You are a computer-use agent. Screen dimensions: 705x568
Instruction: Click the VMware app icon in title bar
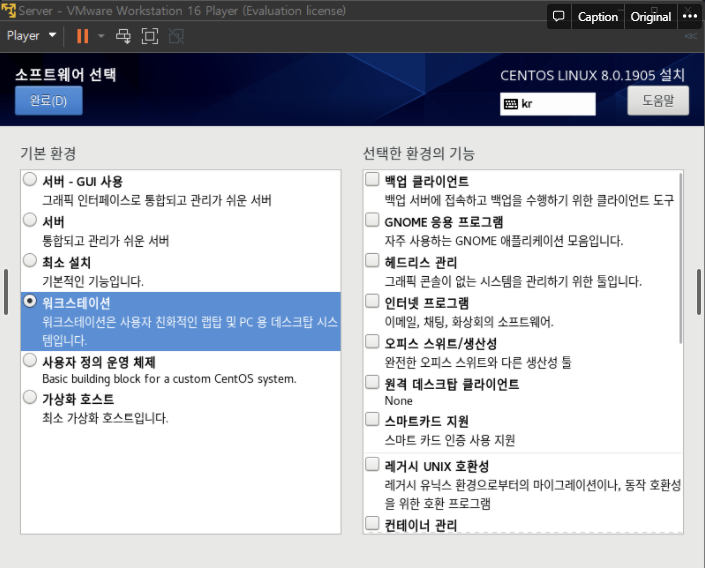[x=8, y=10]
